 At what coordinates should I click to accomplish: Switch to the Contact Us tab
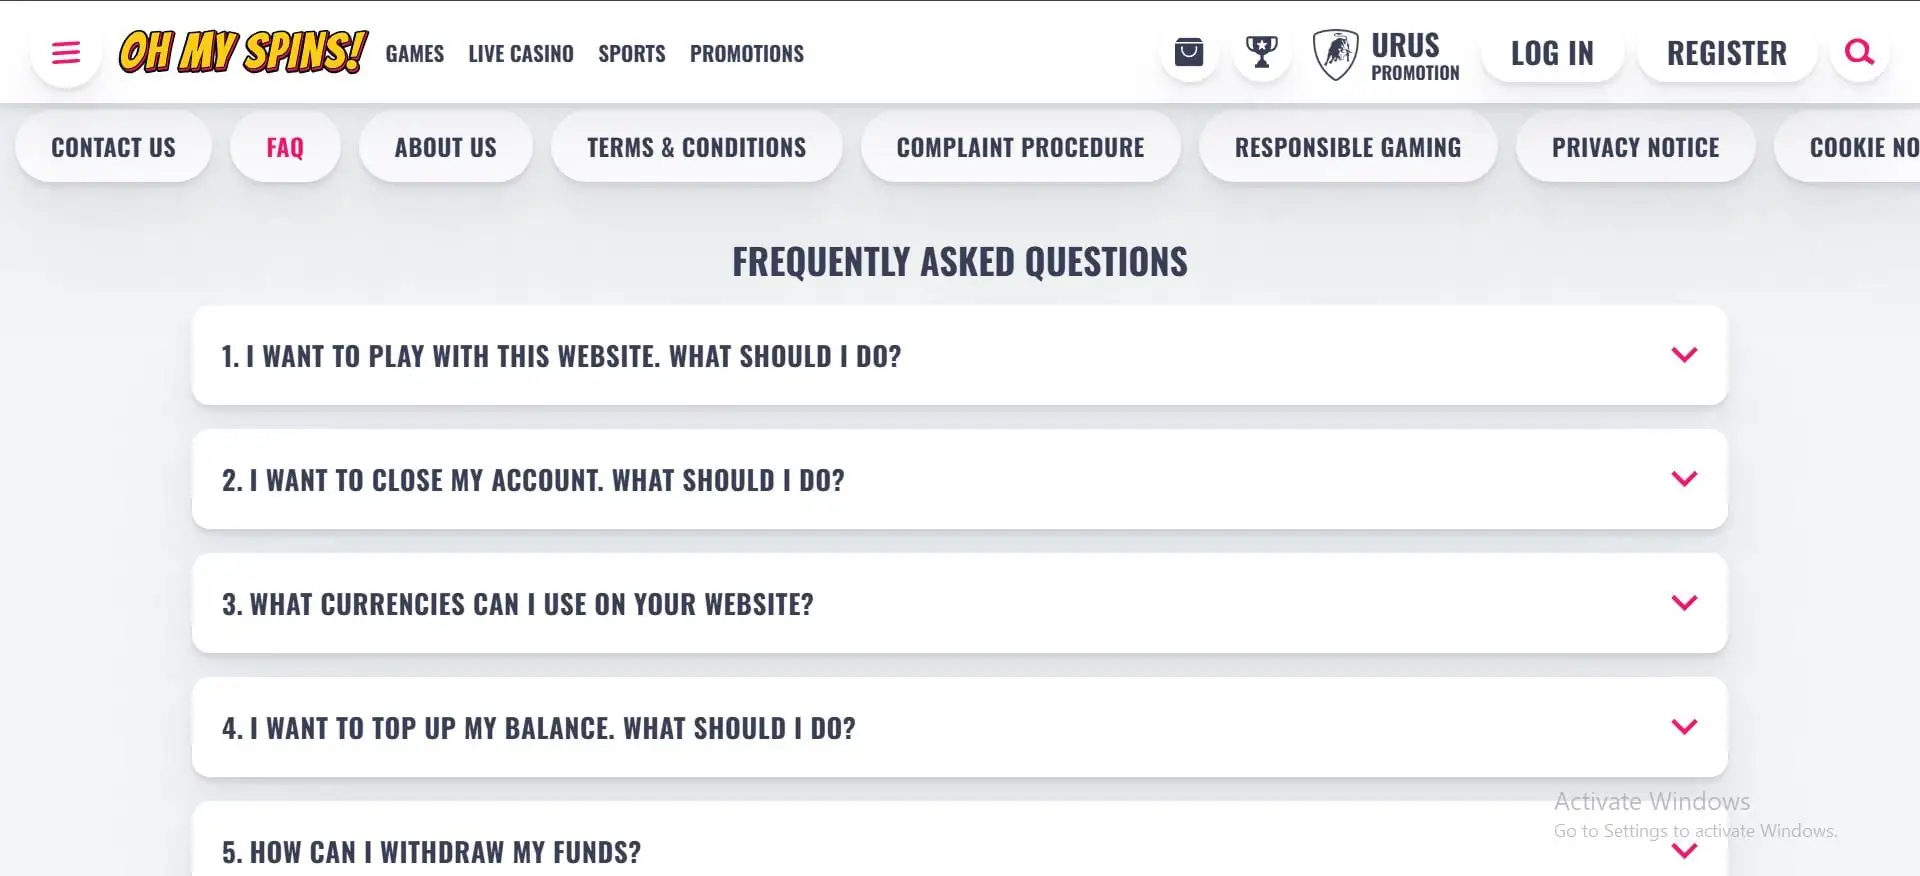tap(113, 147)
